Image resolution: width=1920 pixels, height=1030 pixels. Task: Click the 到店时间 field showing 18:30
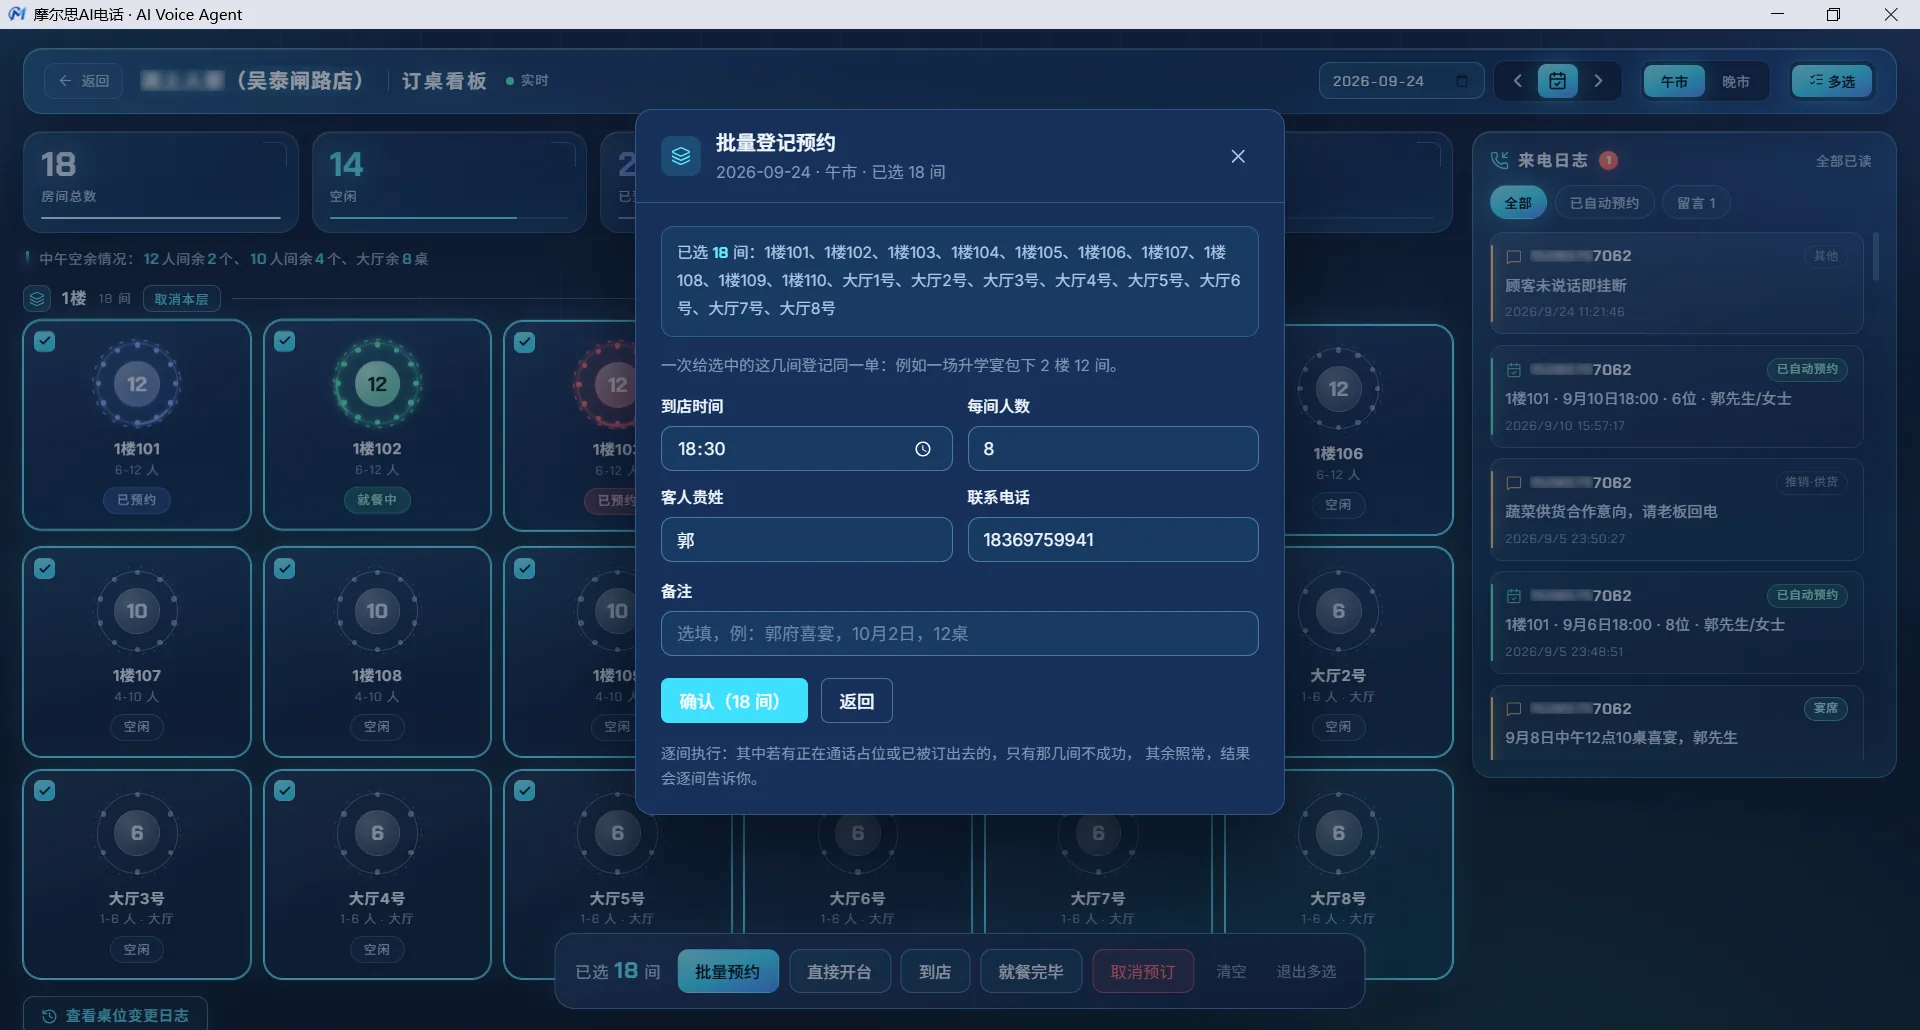tap(806, 449)
